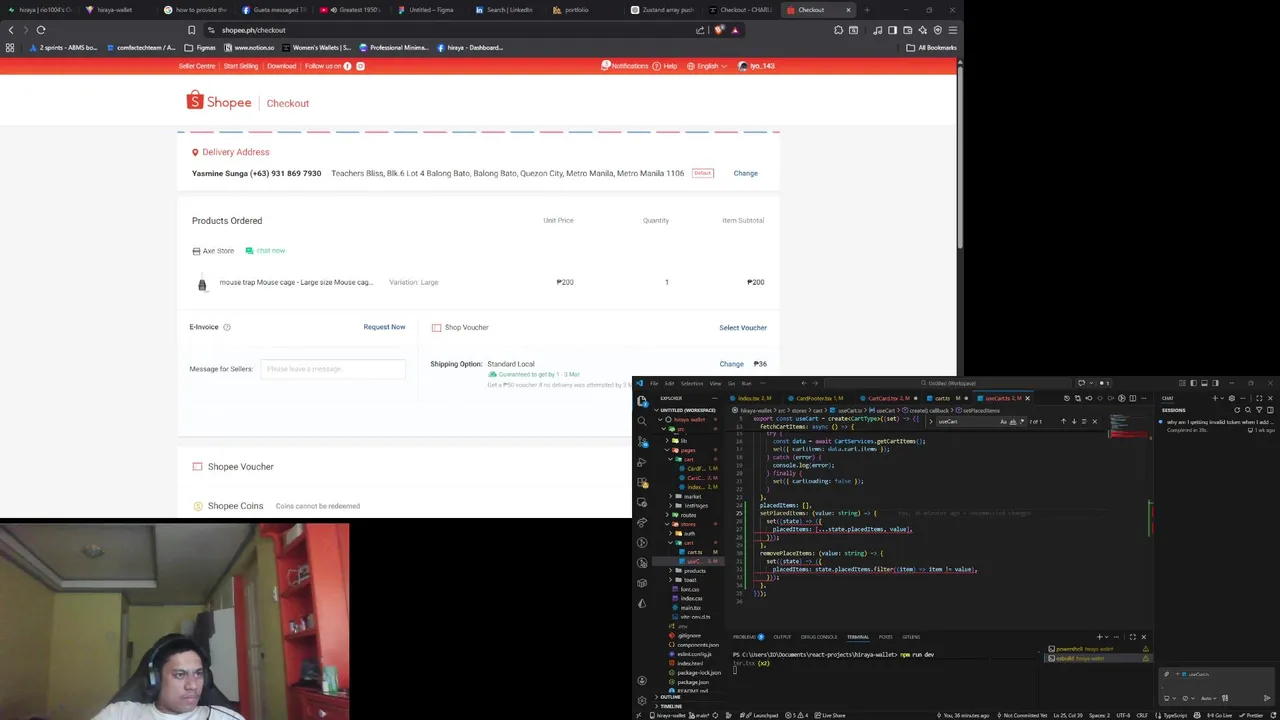
Task: Click the mouse trap product thumbnail
Action: pyautogui.click(x=202, y=283)
